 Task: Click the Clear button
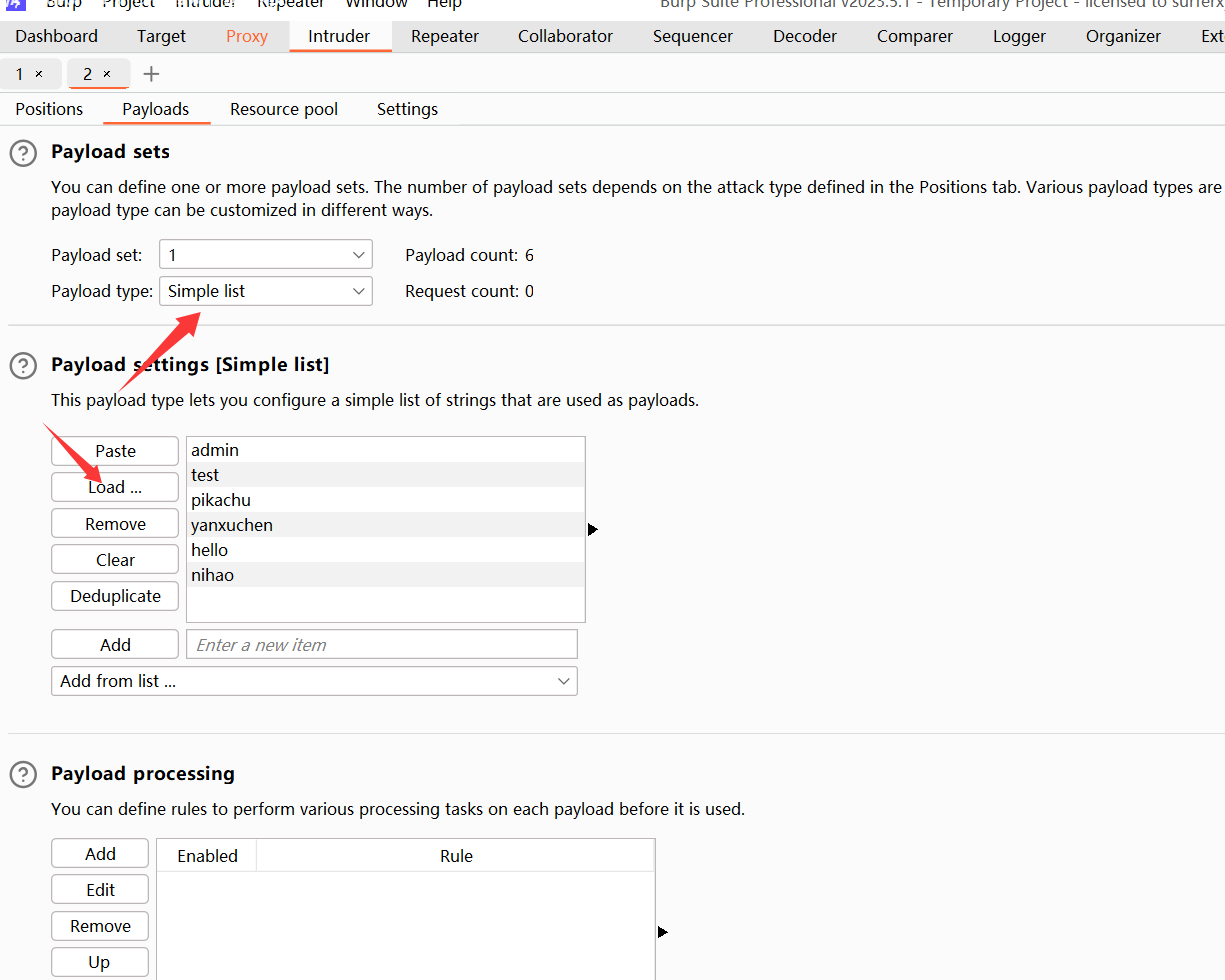[115, 560]
